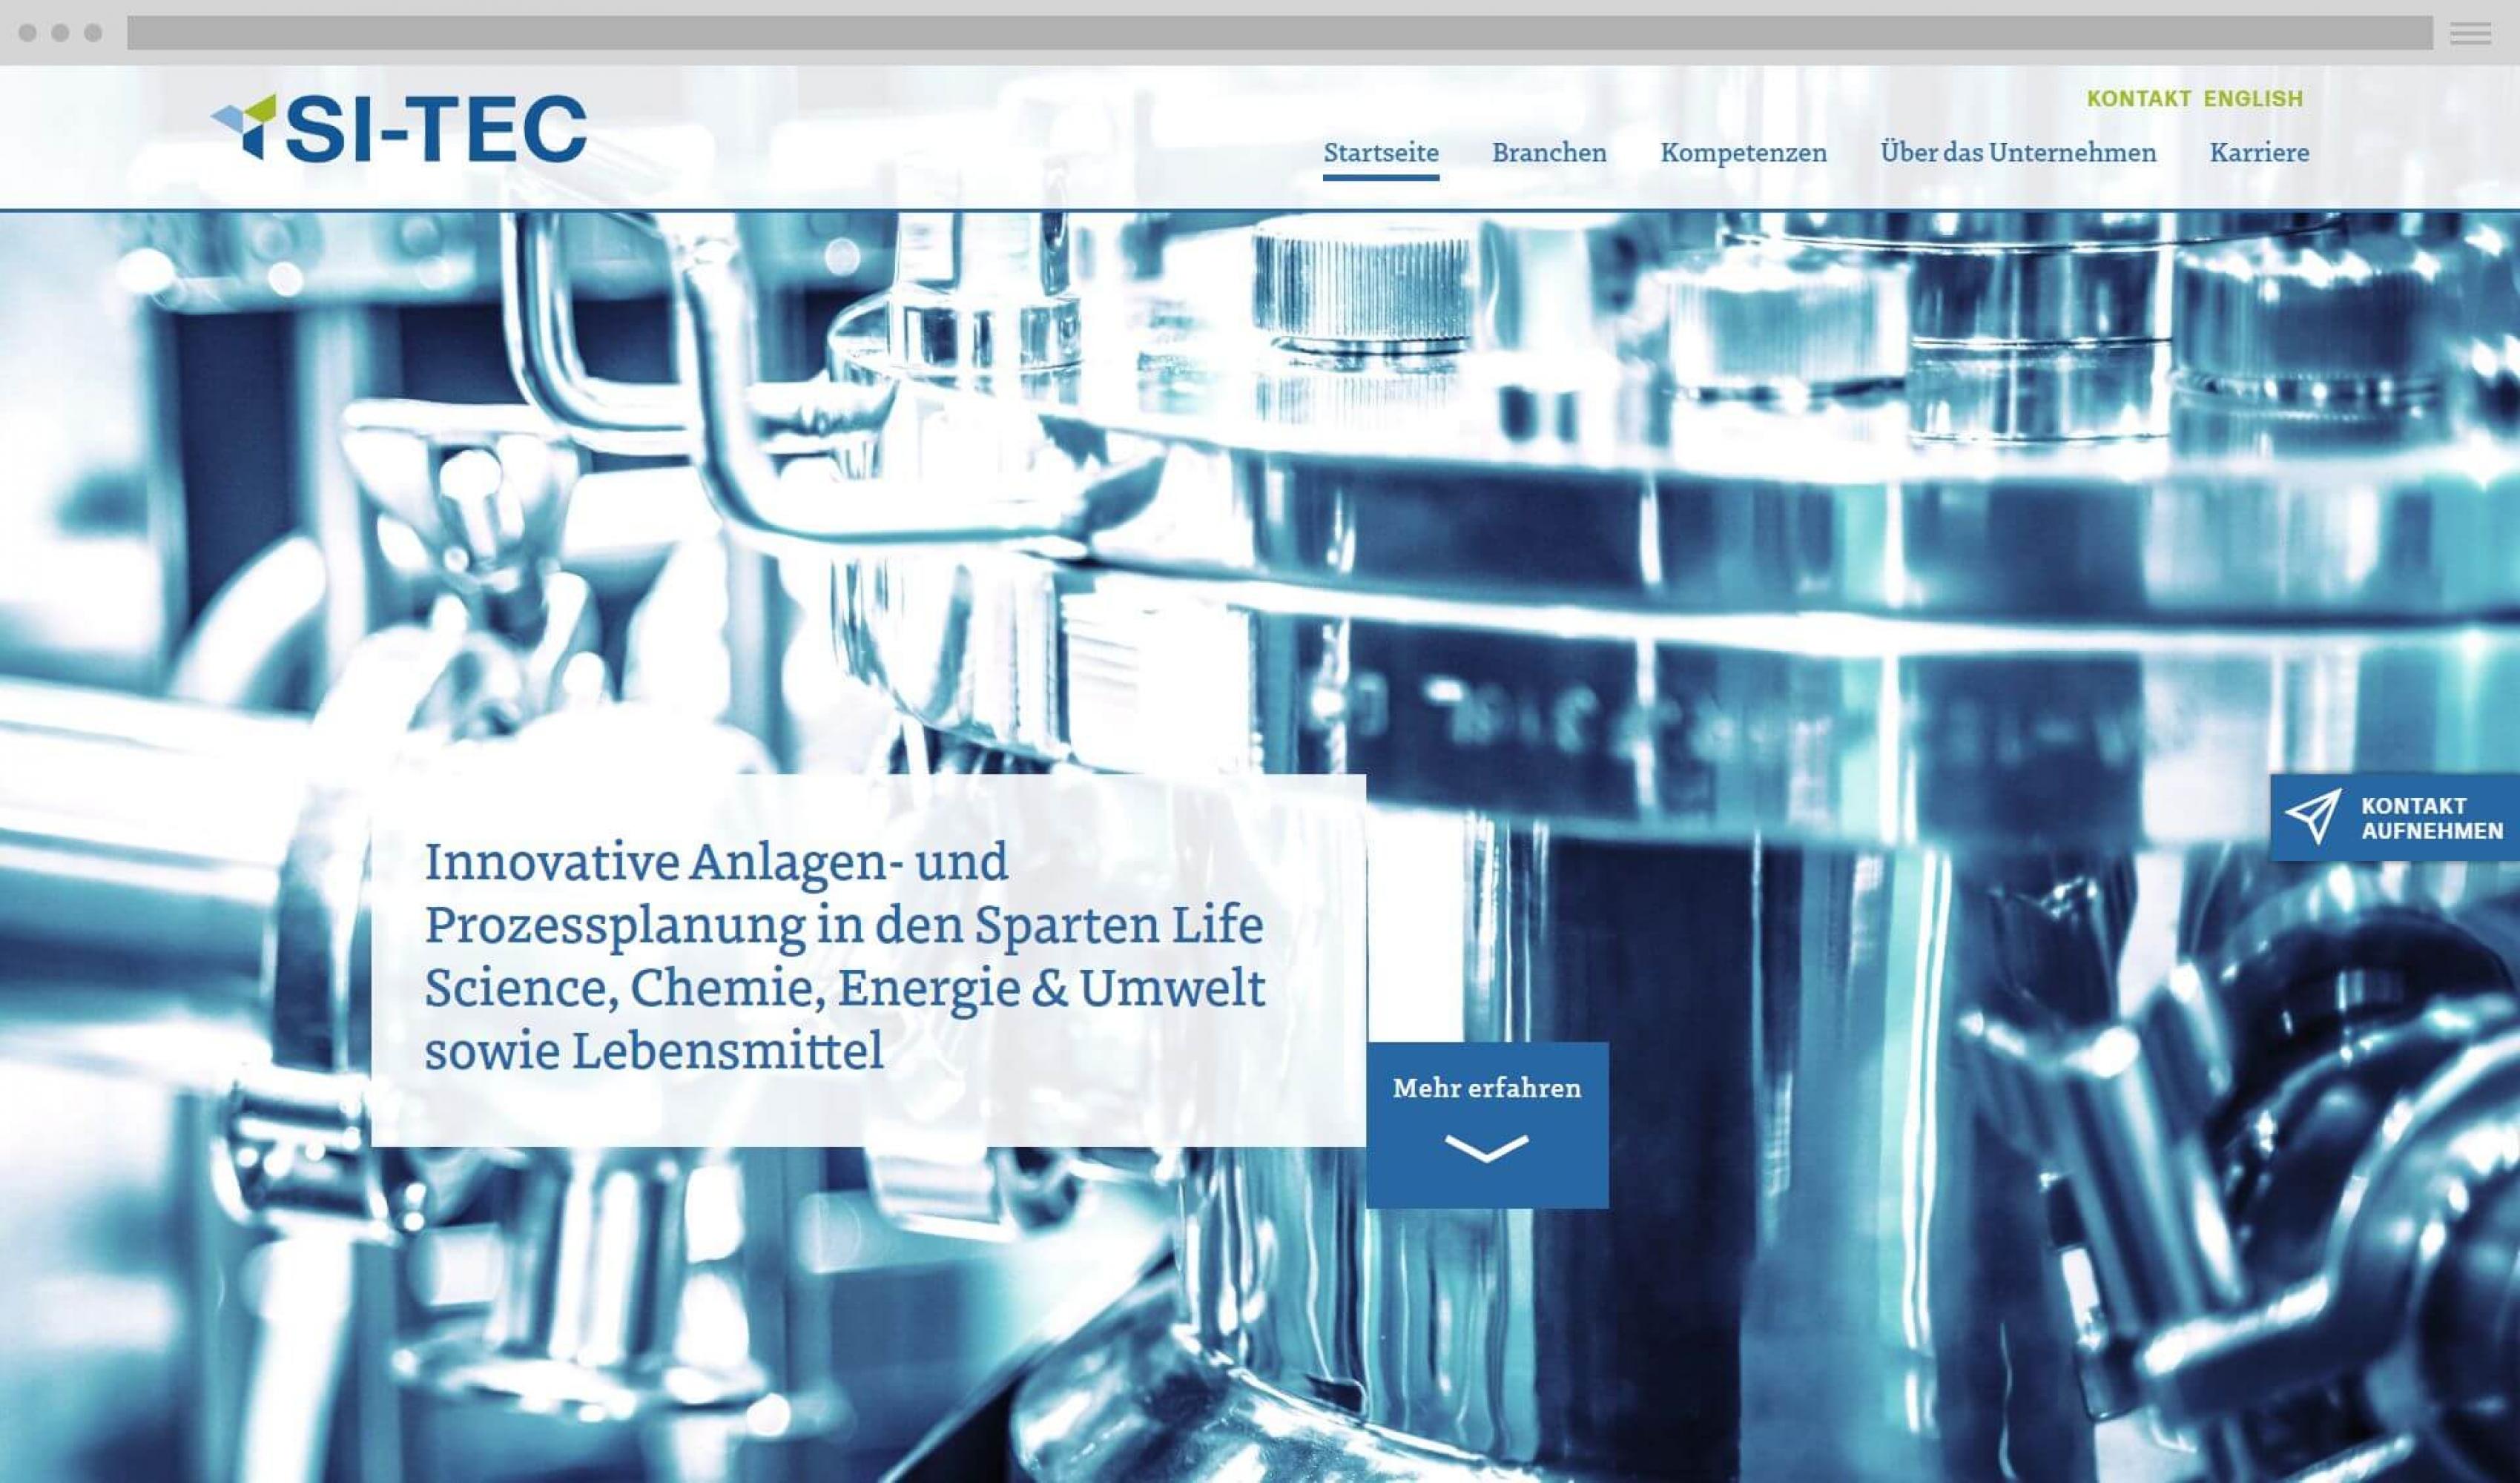Viewport: 2520px width, 1483px height.
Task: Open Über das Unternehmen menu item
Action: click(2018, 152)
